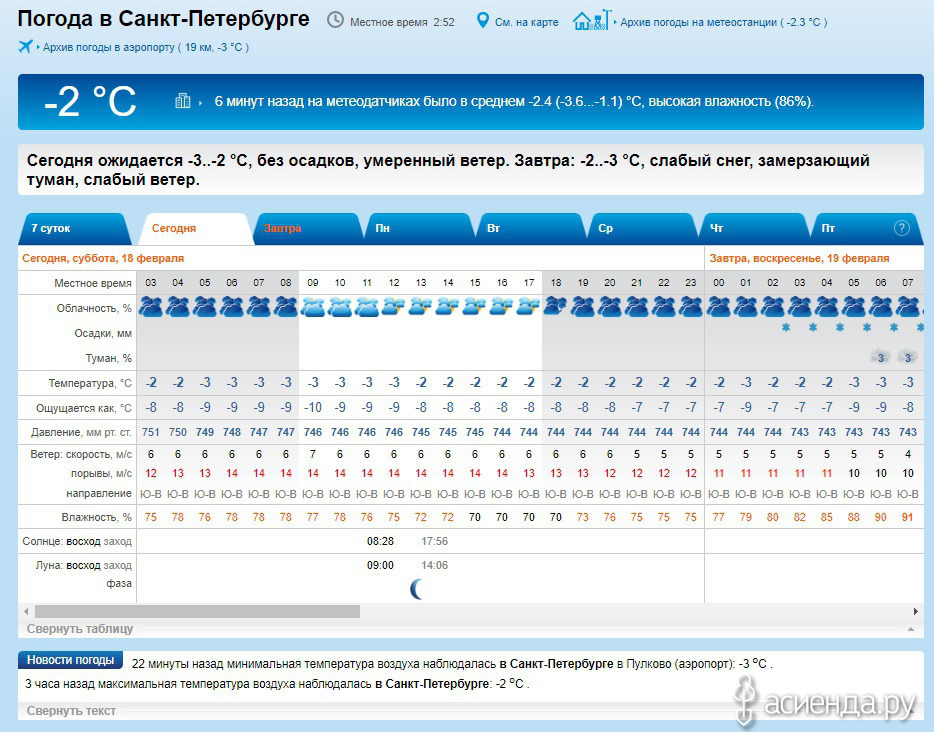Click wind speed '7' at hour 09

tap(313, 454)
